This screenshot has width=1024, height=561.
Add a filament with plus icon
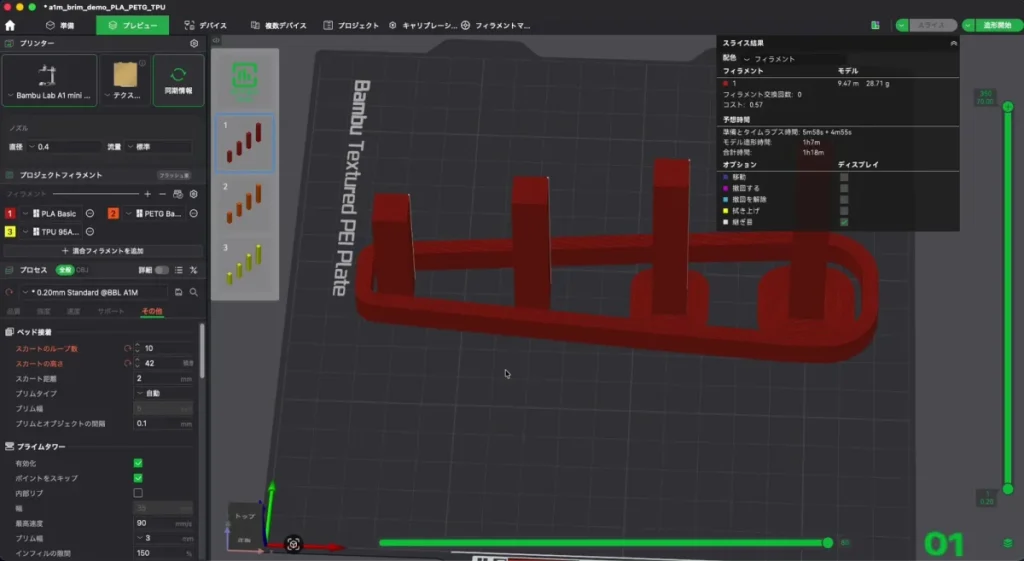pyautogui.click(x=148, y=194)
